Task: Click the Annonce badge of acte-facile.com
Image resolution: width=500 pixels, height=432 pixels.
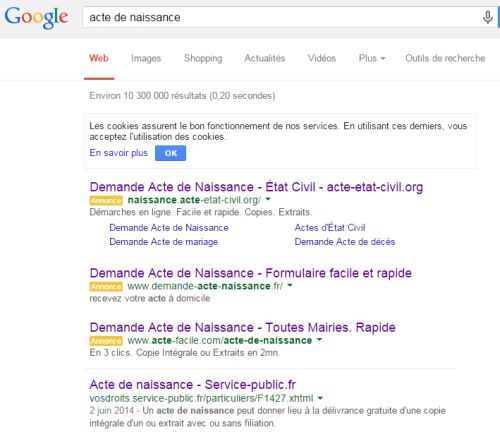Action: pyautogui.click(x=106, y=341)
